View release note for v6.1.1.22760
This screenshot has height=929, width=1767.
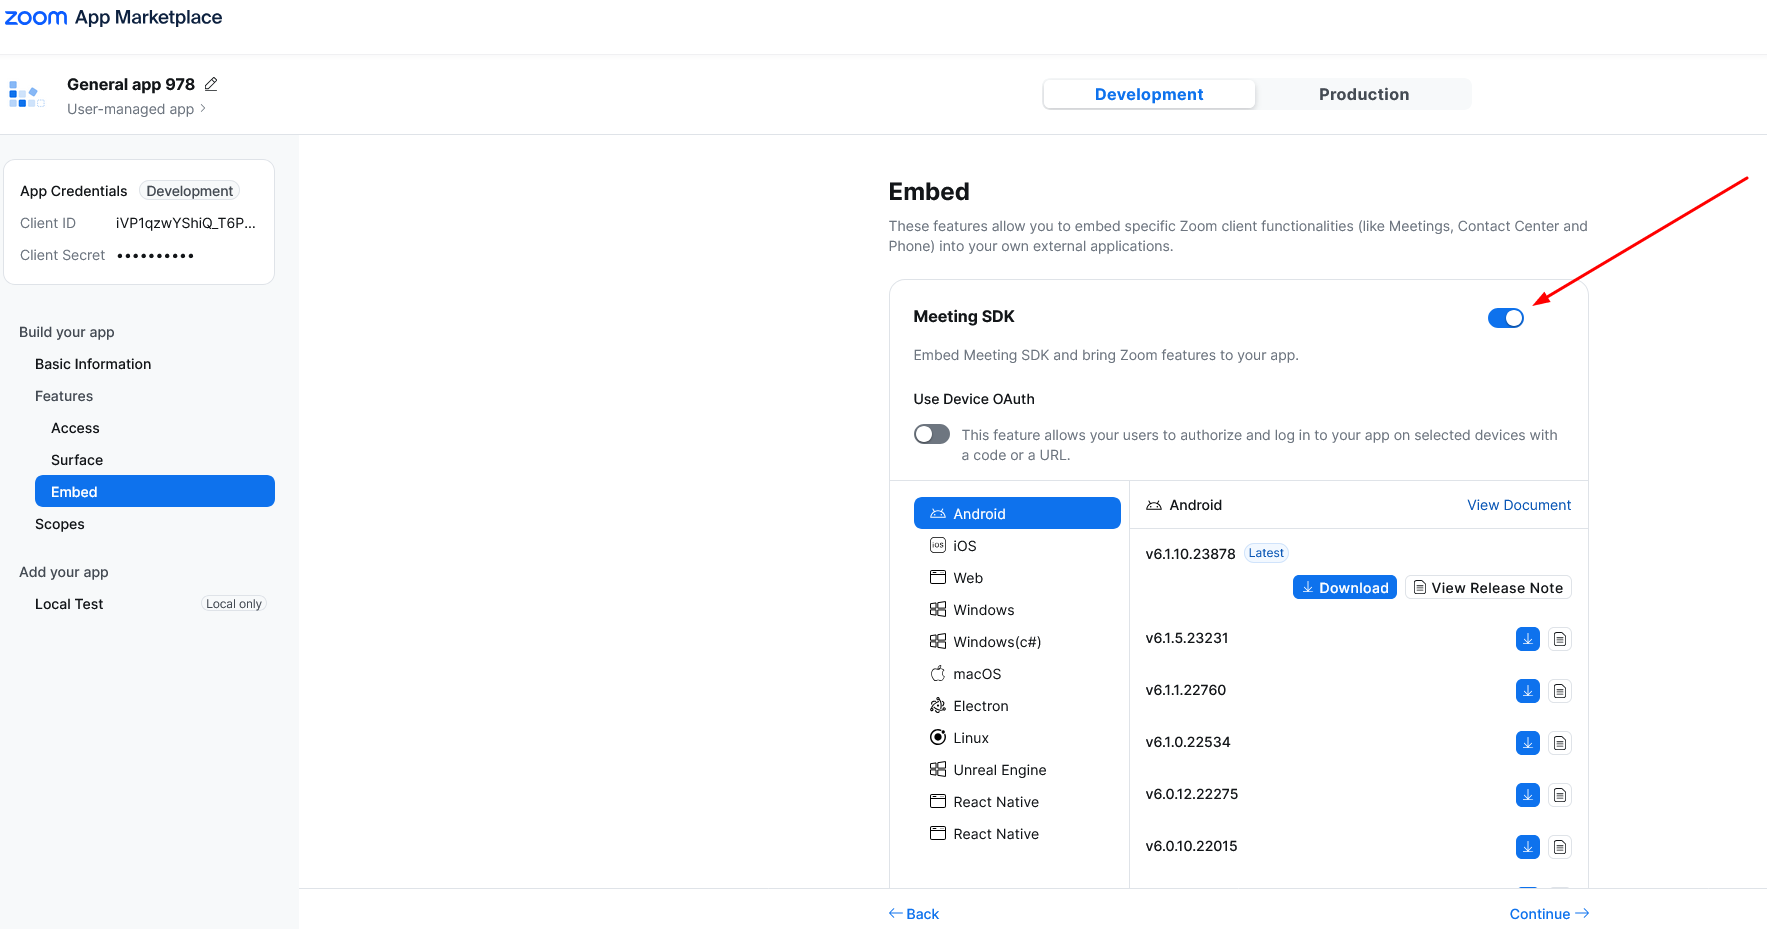(1559, 691)
